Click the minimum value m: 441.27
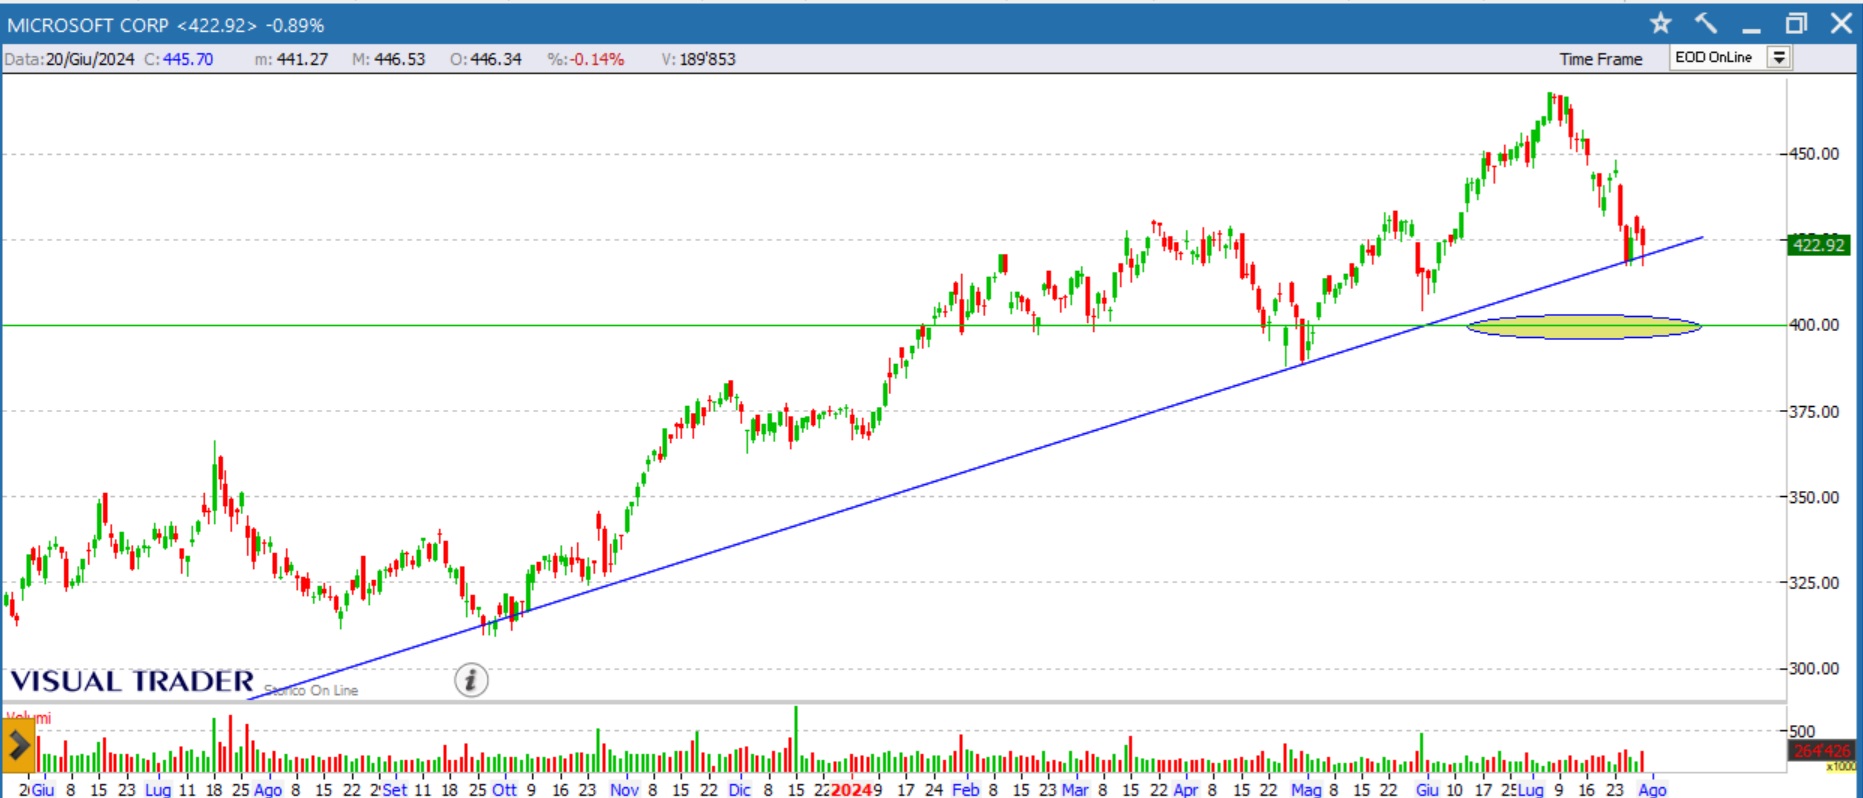1863x798 pixels. point(291,59)
